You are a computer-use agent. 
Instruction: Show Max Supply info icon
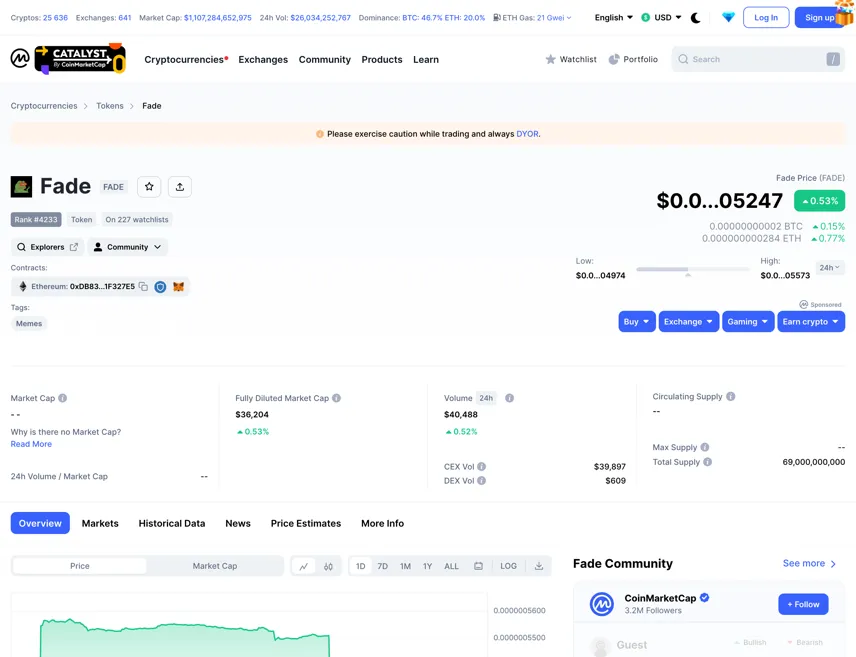[x=705, y=447]
